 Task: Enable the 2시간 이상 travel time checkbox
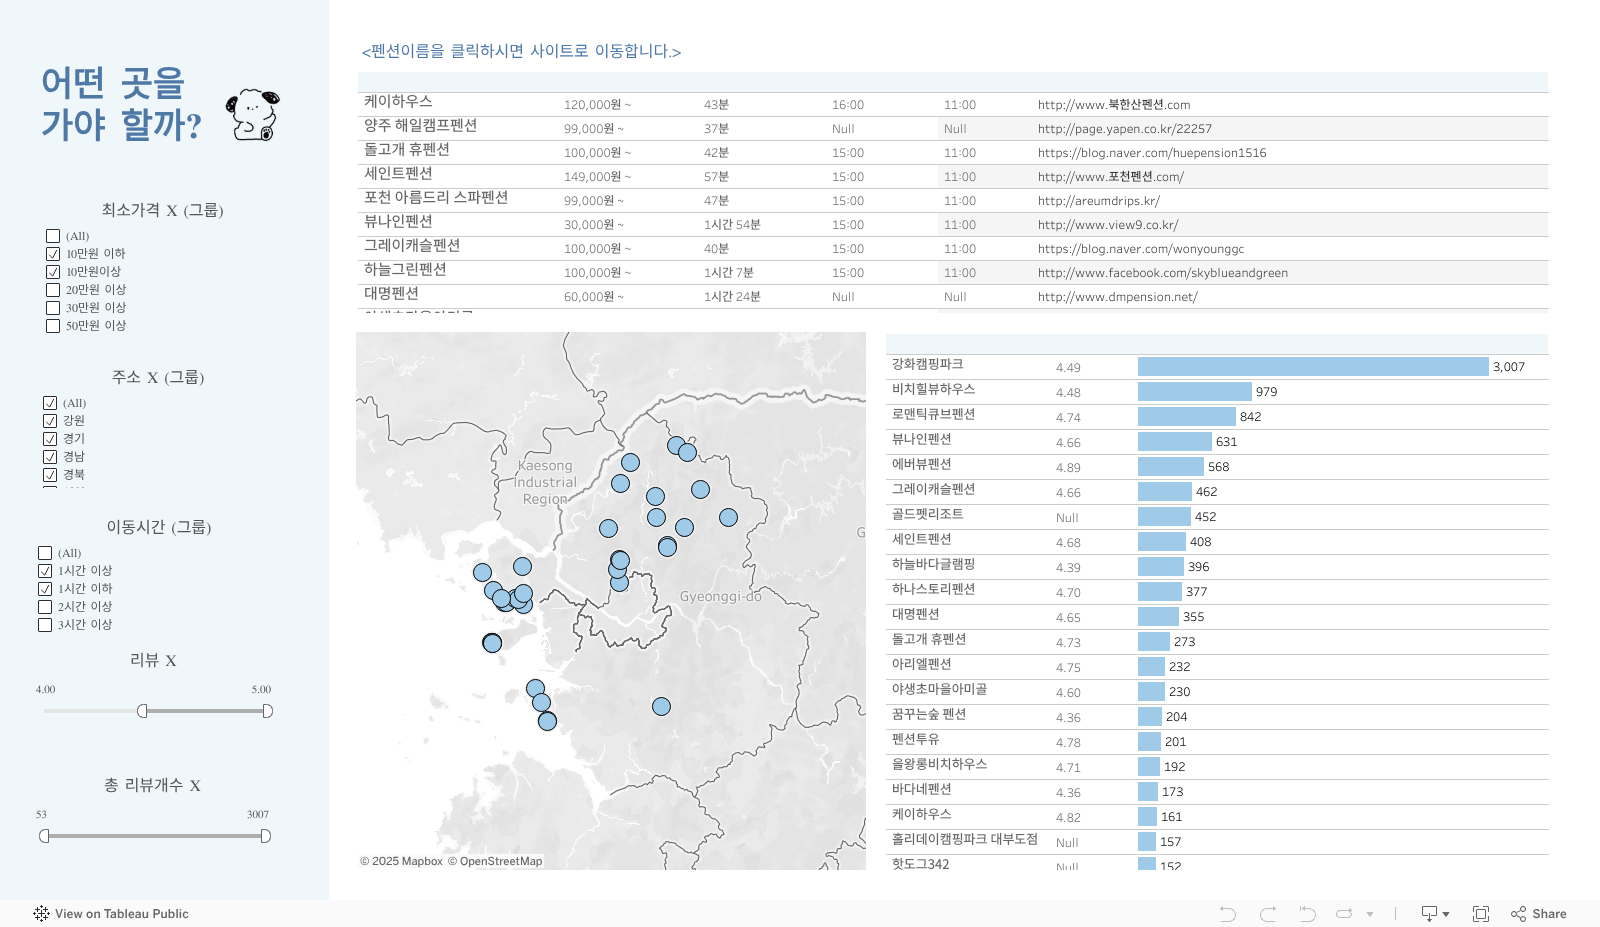tap(45, 607)
